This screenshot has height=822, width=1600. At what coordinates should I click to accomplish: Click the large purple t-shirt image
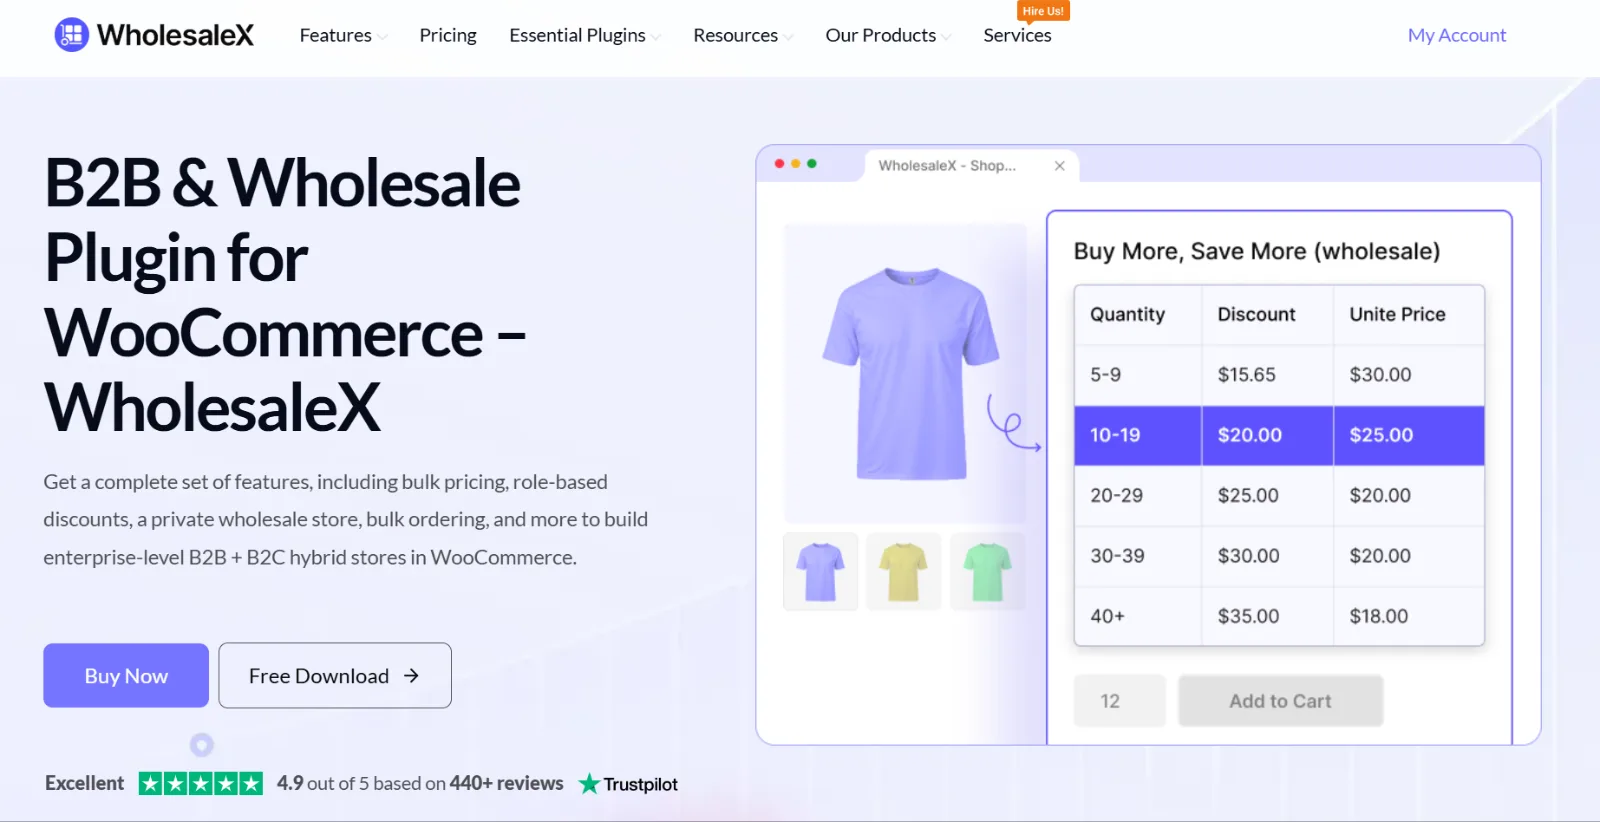909,374
